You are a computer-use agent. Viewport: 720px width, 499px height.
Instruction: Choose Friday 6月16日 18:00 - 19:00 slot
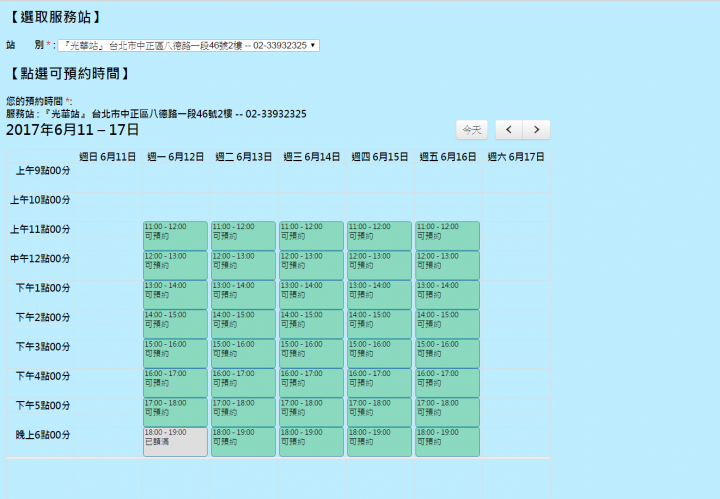tap(447, 442)
